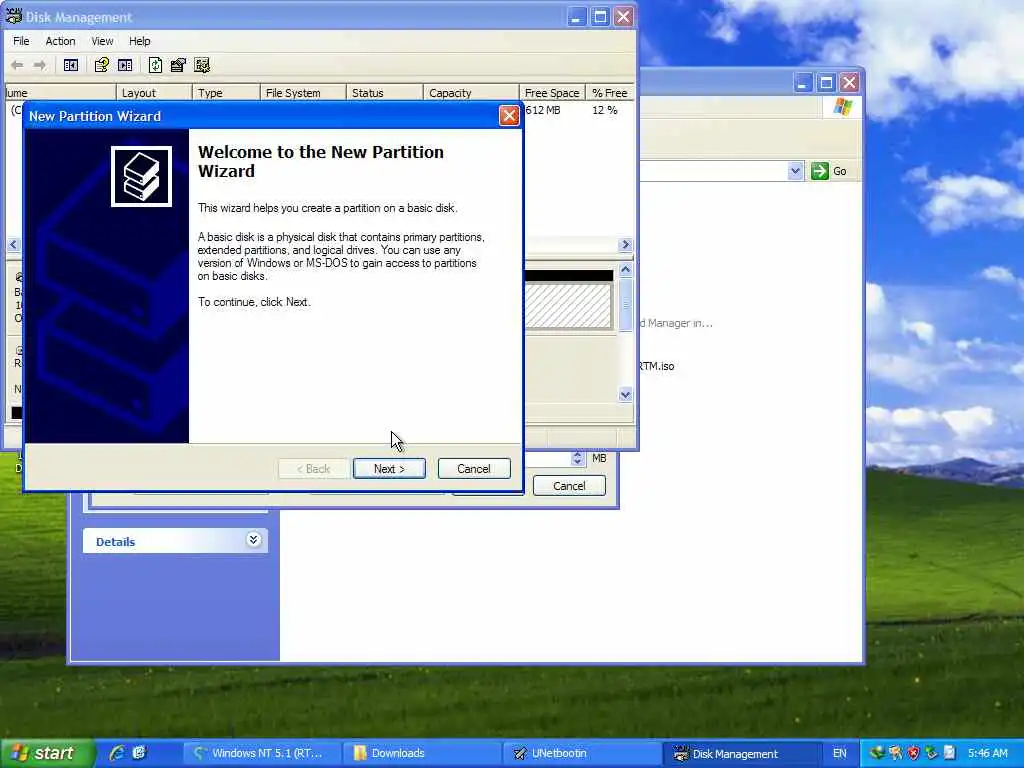Click the 12 % free cell
Image resolution: width=1024 pixels, height=768 pixels.
(x=605, y=110)
